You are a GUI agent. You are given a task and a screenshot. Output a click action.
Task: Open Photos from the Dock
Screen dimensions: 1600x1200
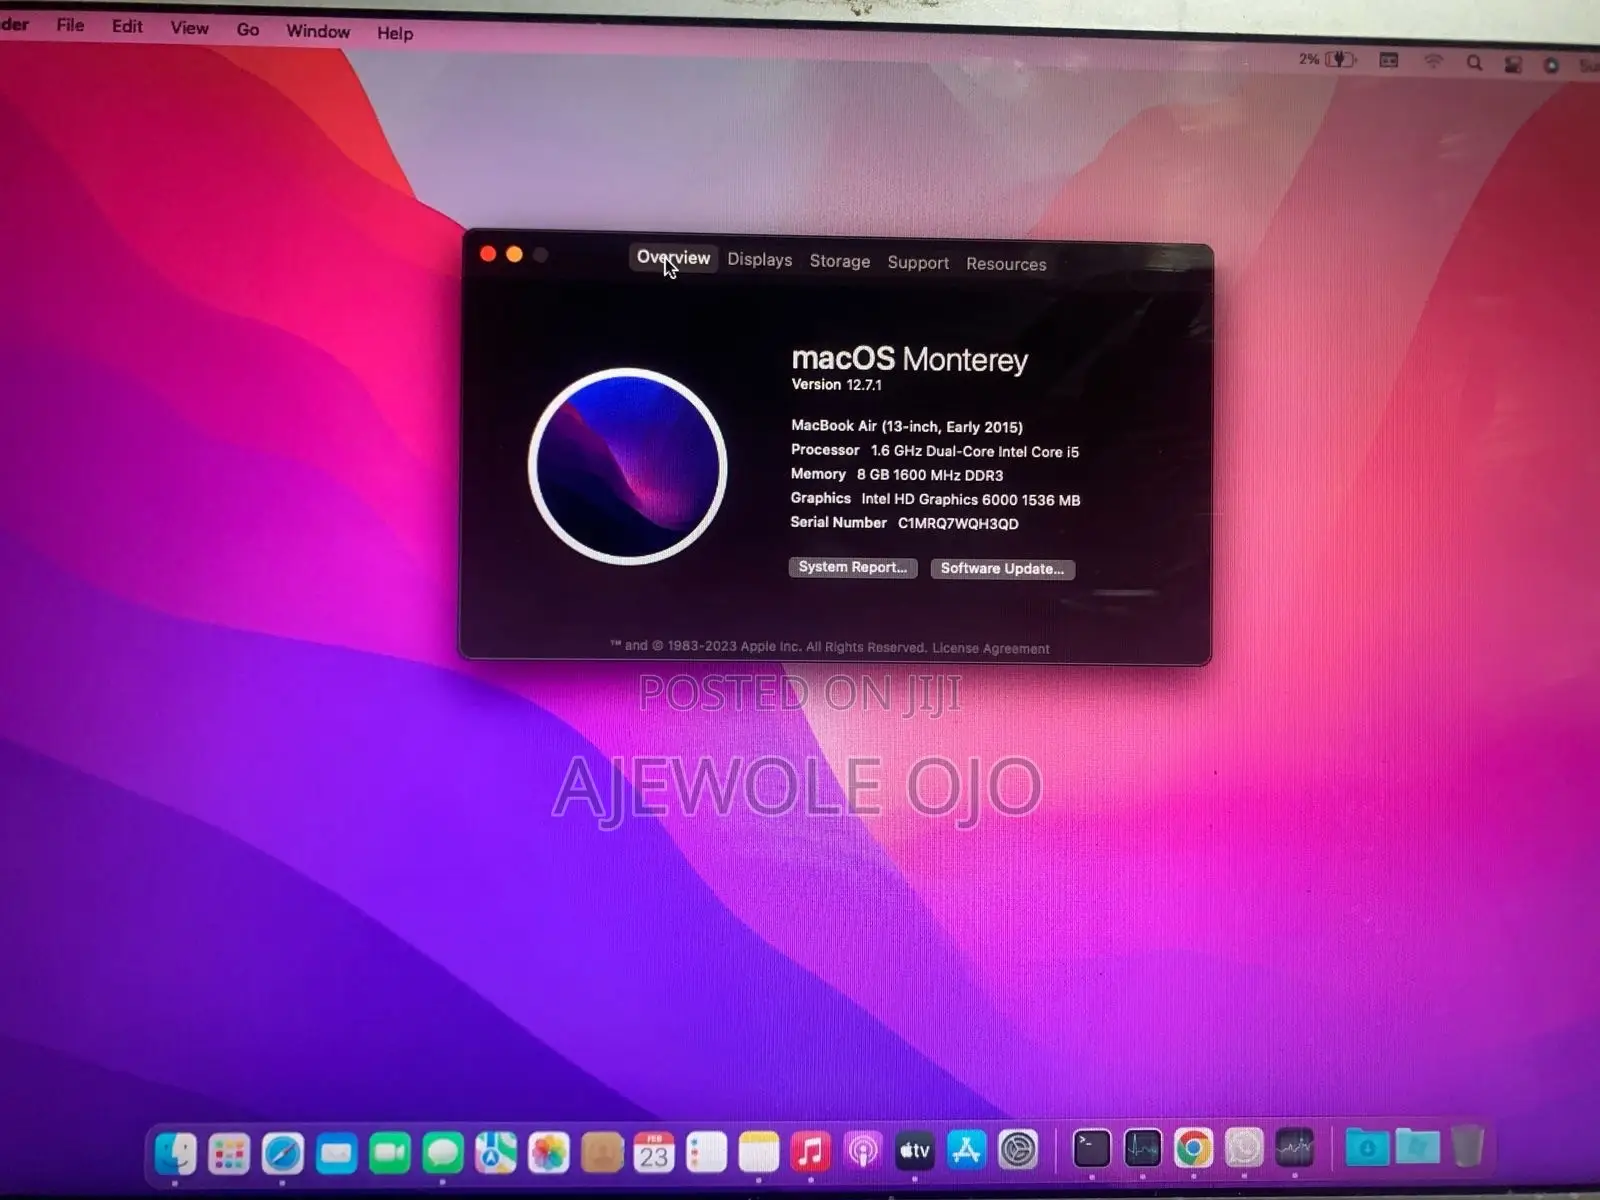[x=548, y=1154]
